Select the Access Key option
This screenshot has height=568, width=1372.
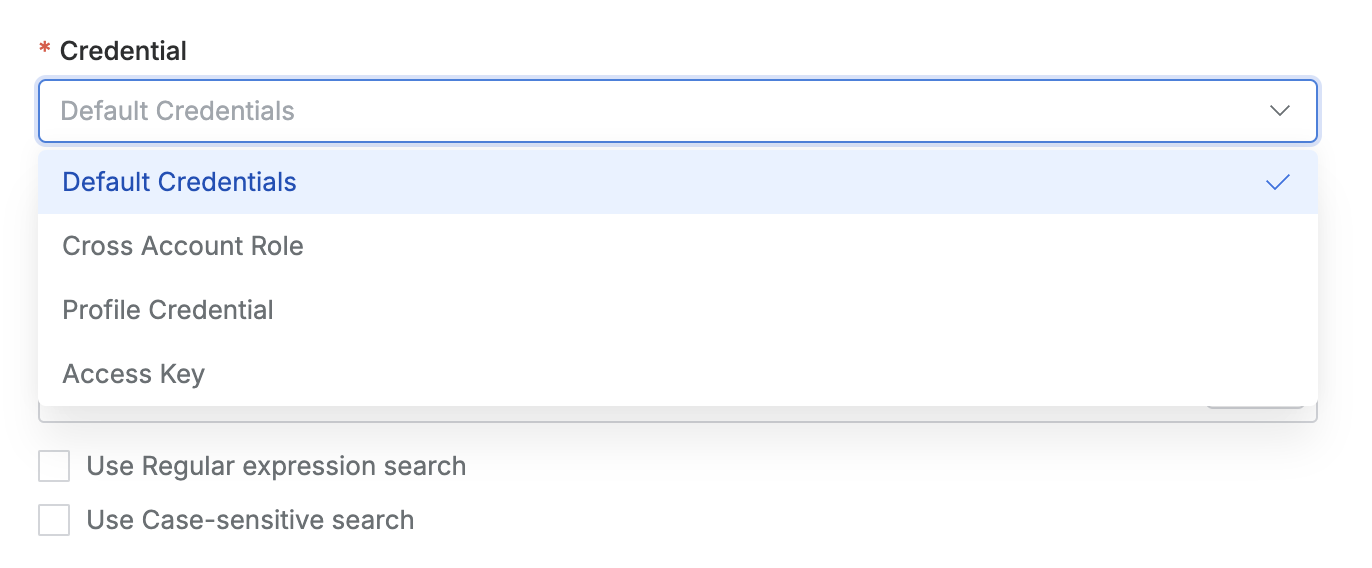click(134, 374)
